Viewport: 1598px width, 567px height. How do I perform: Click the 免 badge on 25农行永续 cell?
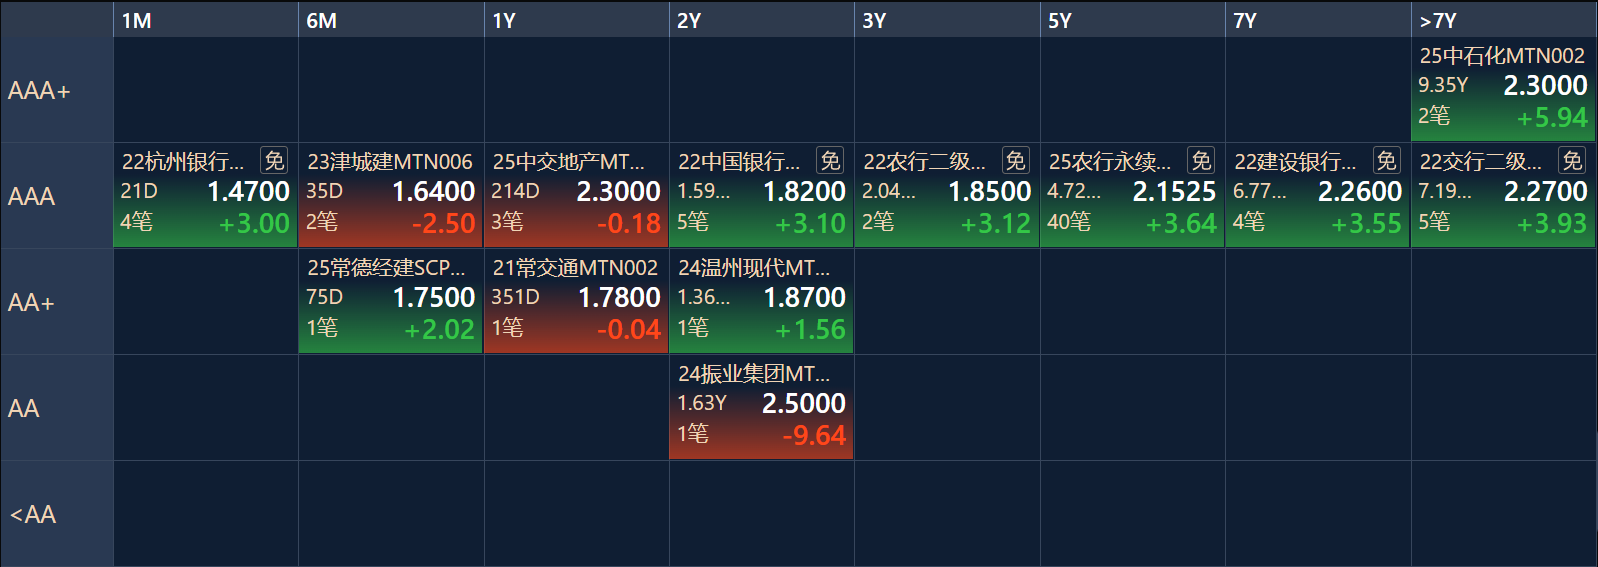1201,160
